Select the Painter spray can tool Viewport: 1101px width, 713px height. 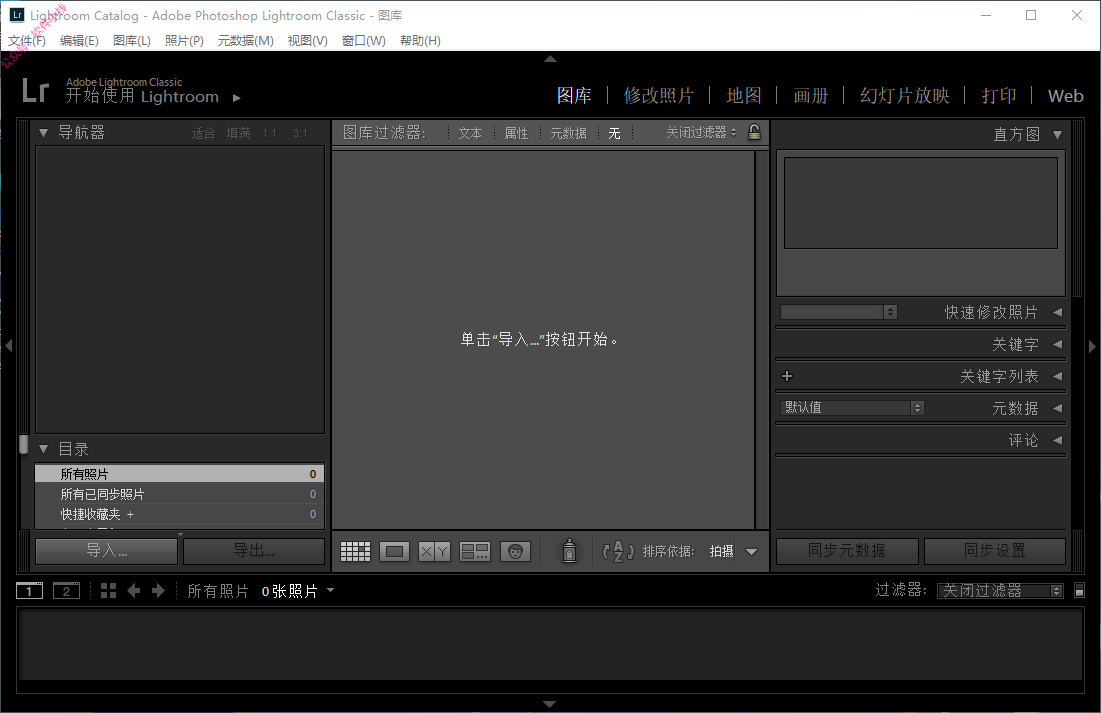tap(569, 551)
